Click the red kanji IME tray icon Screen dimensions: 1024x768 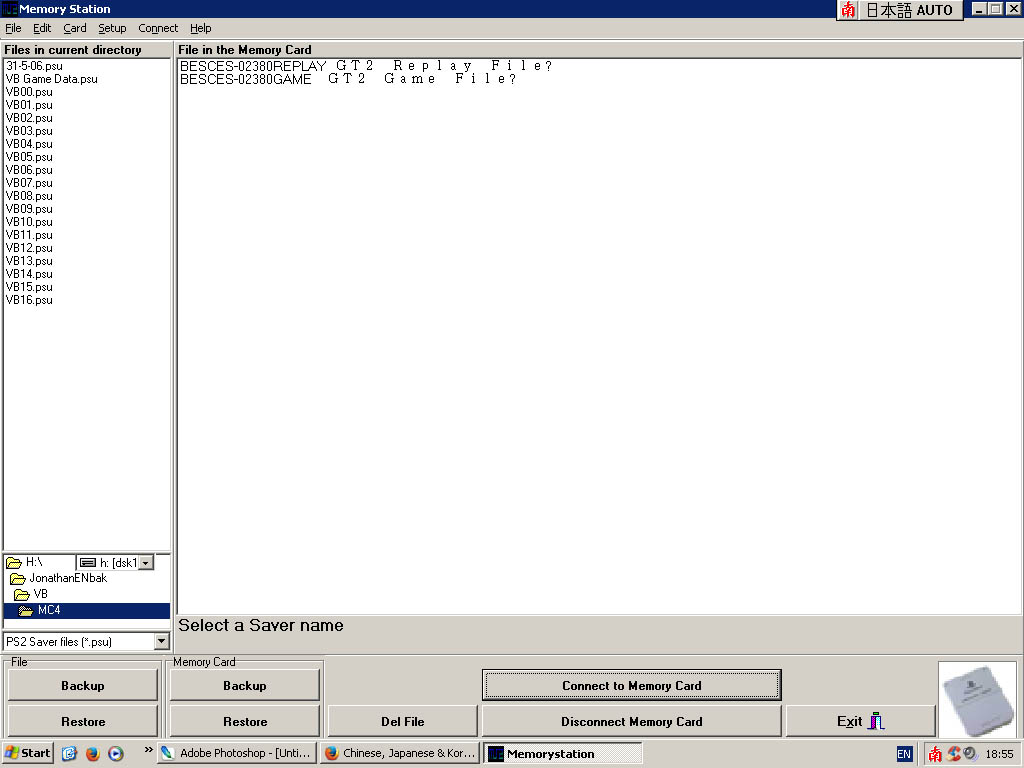[935, 754]
